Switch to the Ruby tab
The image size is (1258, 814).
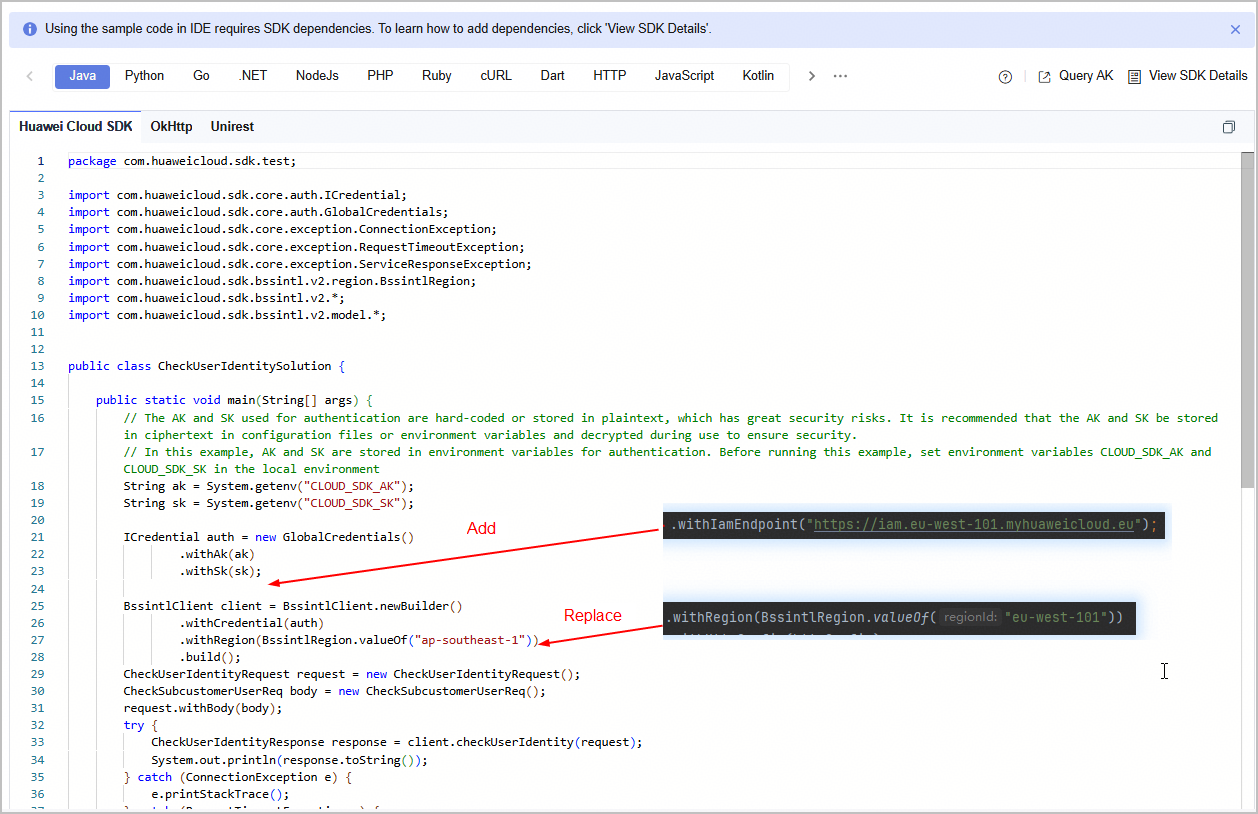click(437, 76)
